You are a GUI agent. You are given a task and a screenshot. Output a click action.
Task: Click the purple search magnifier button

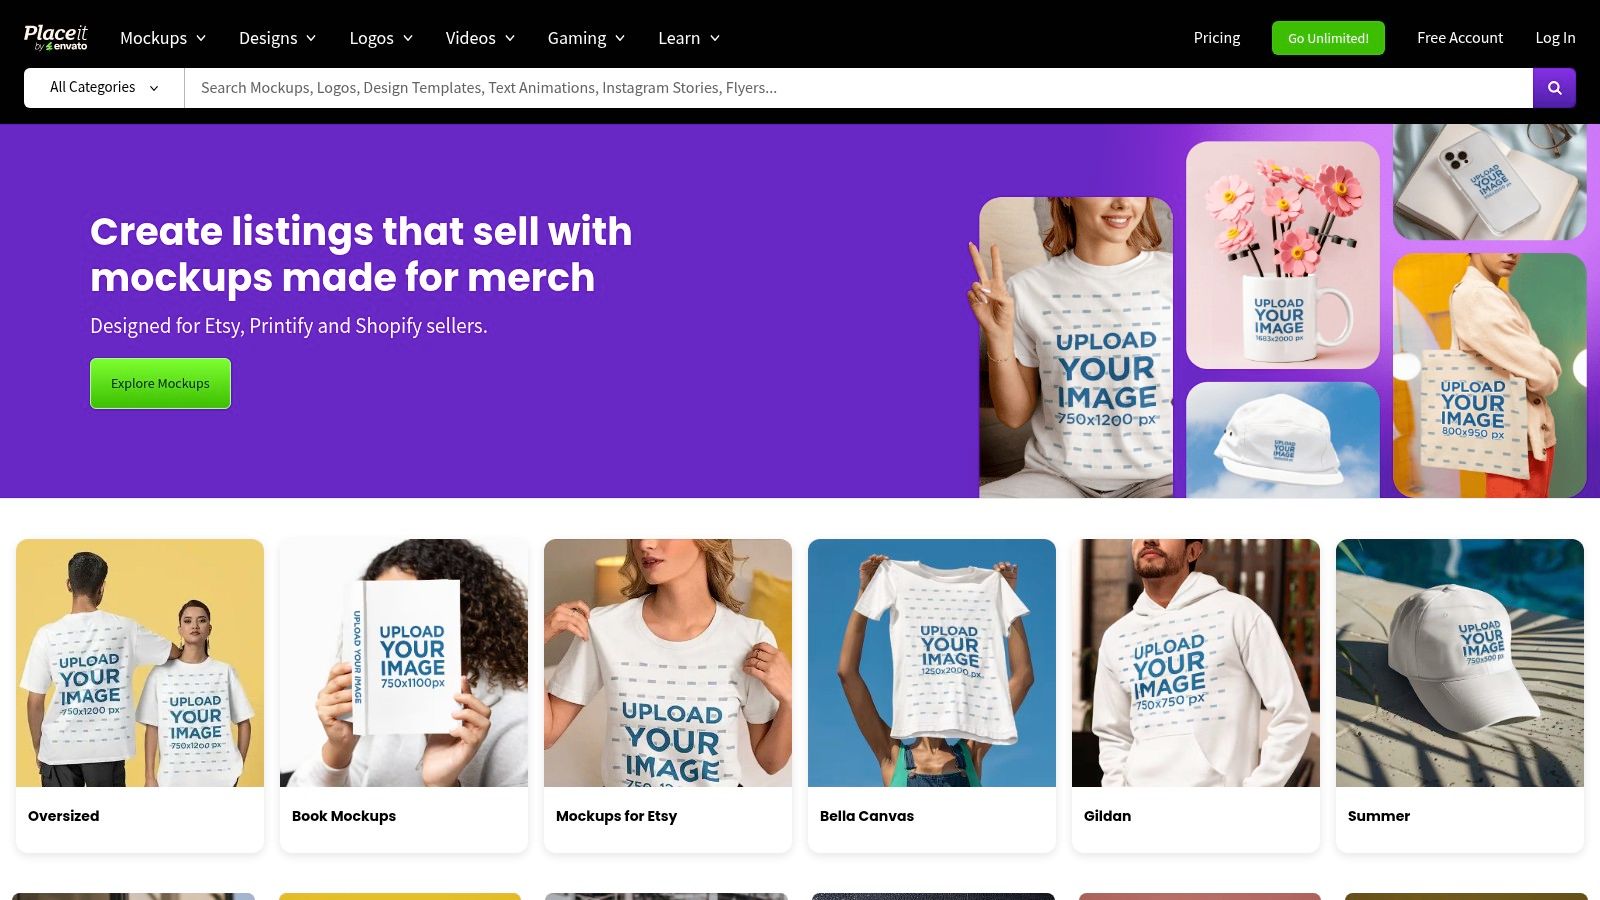coord(1554,88)
